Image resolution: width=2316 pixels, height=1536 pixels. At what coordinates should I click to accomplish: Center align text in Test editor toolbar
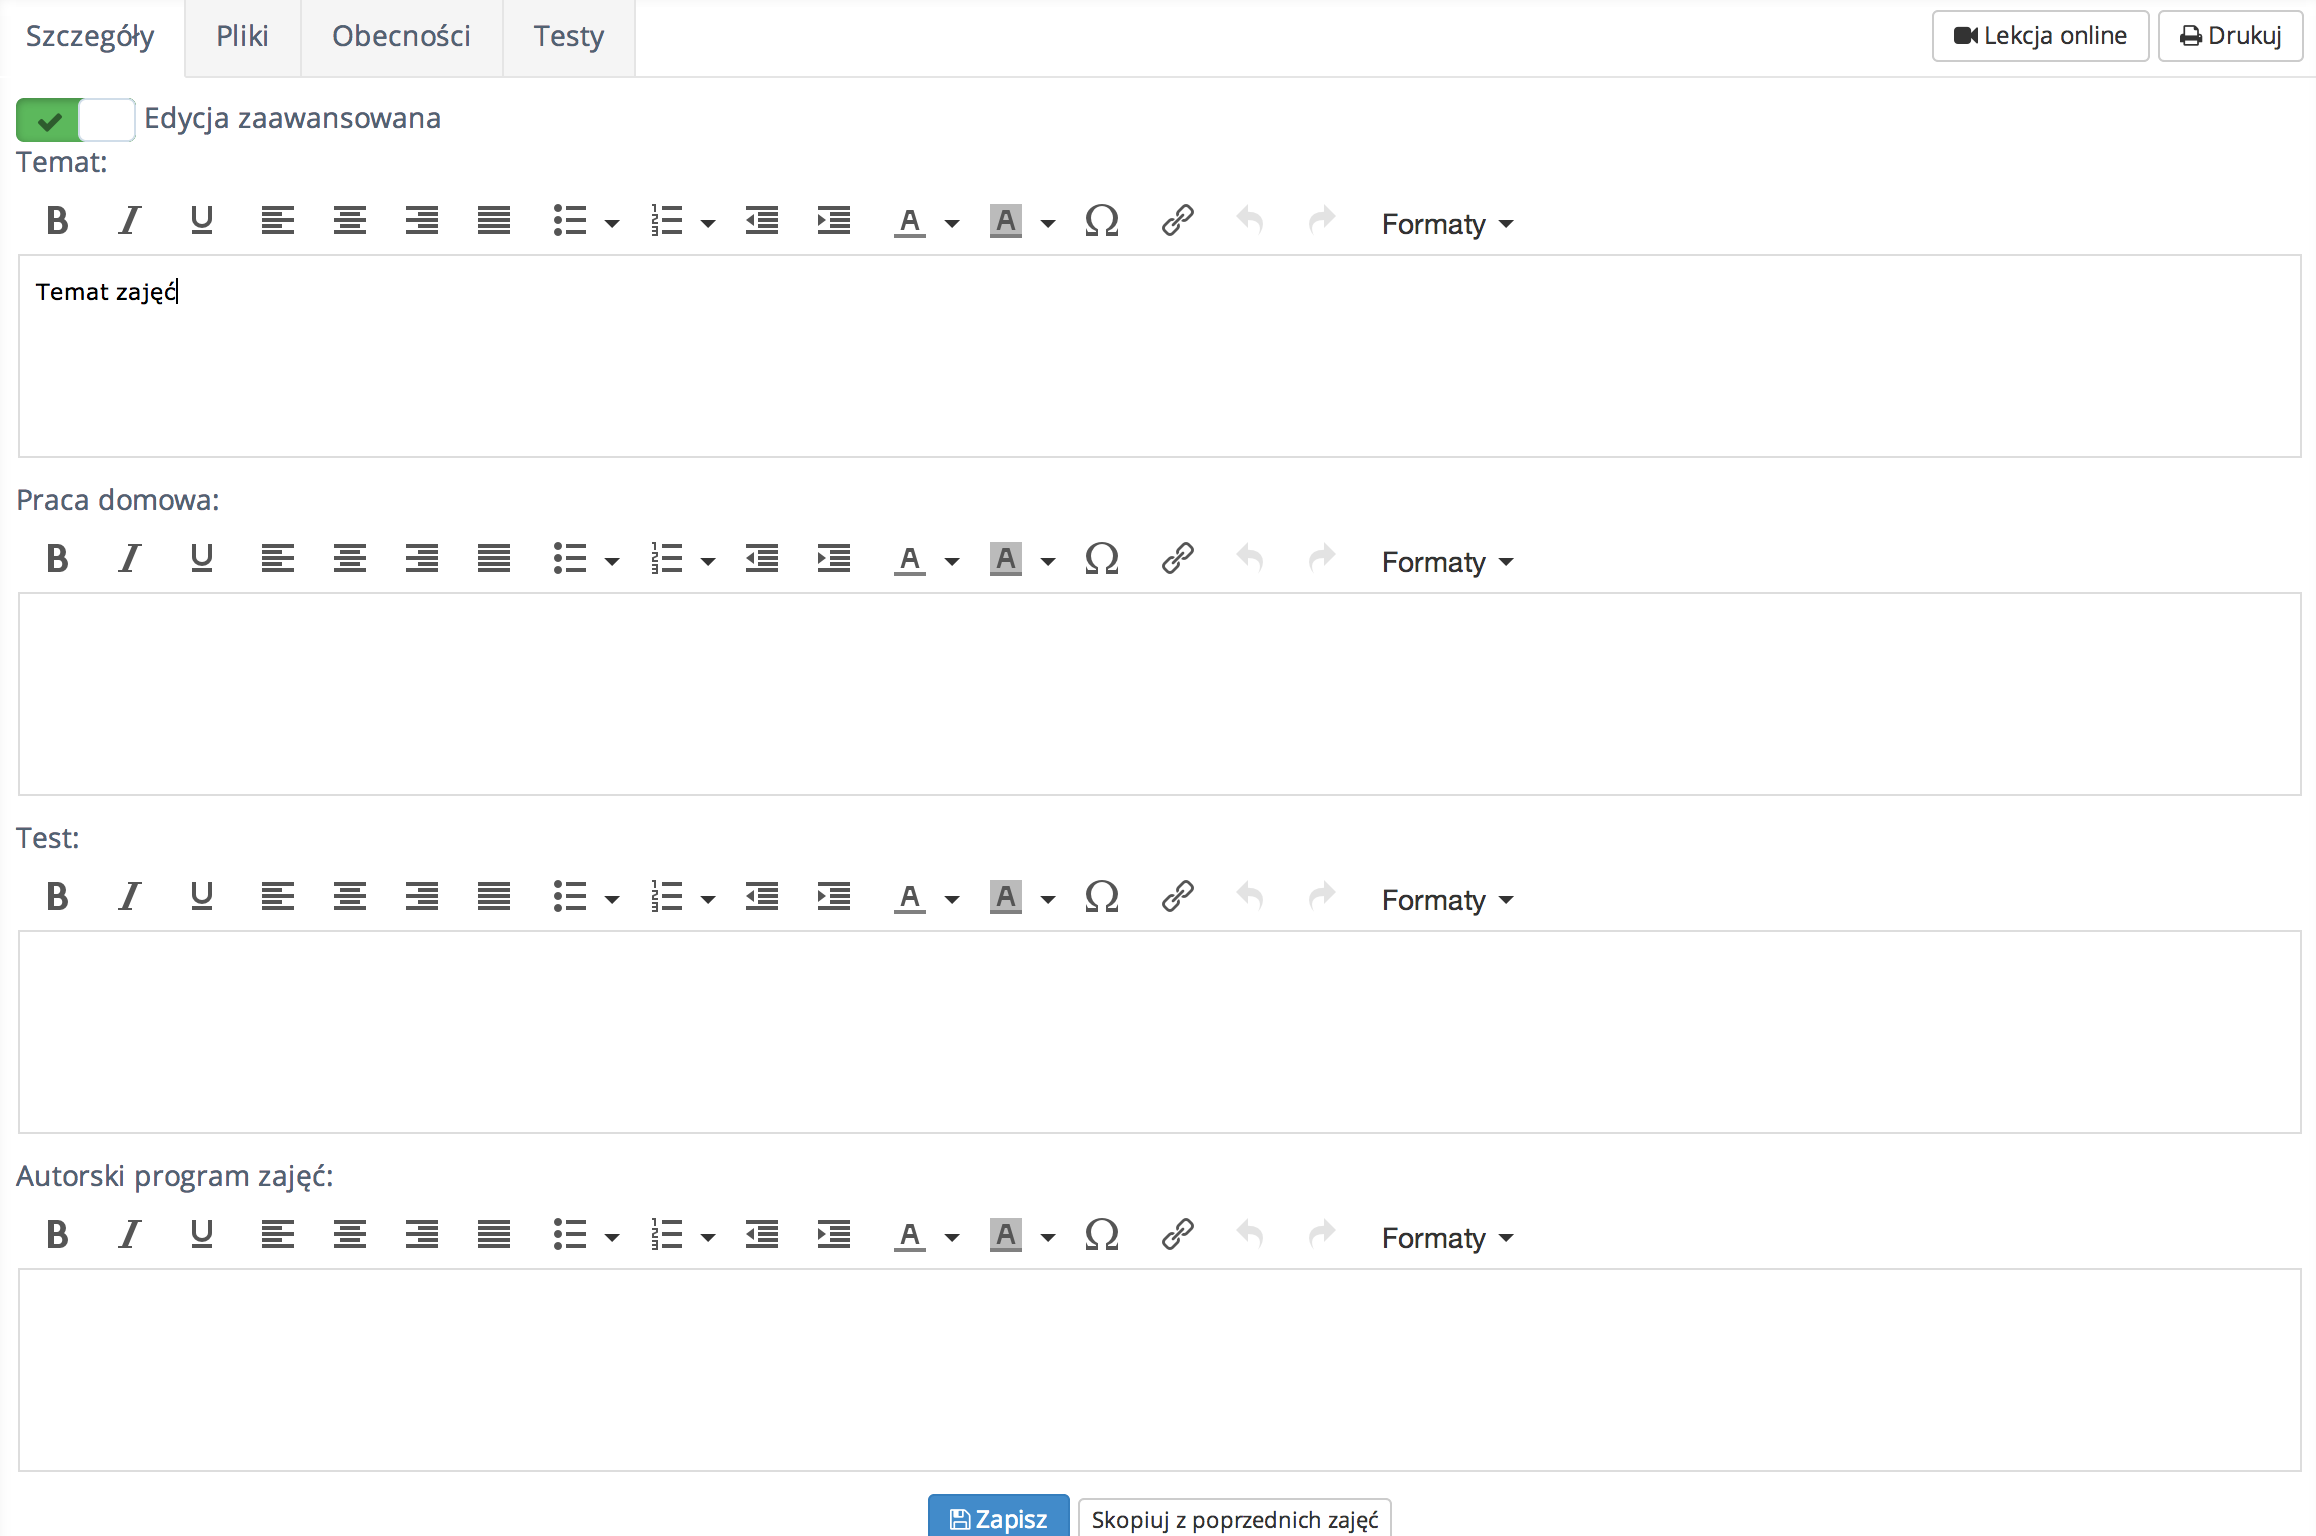pos(349,896)
